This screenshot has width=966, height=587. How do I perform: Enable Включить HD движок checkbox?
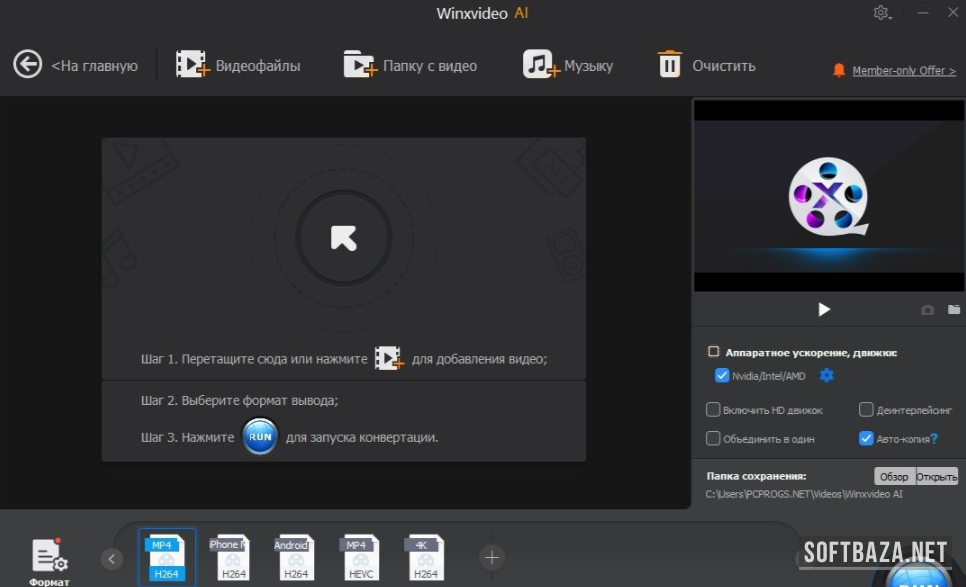[x=713, y=410]
